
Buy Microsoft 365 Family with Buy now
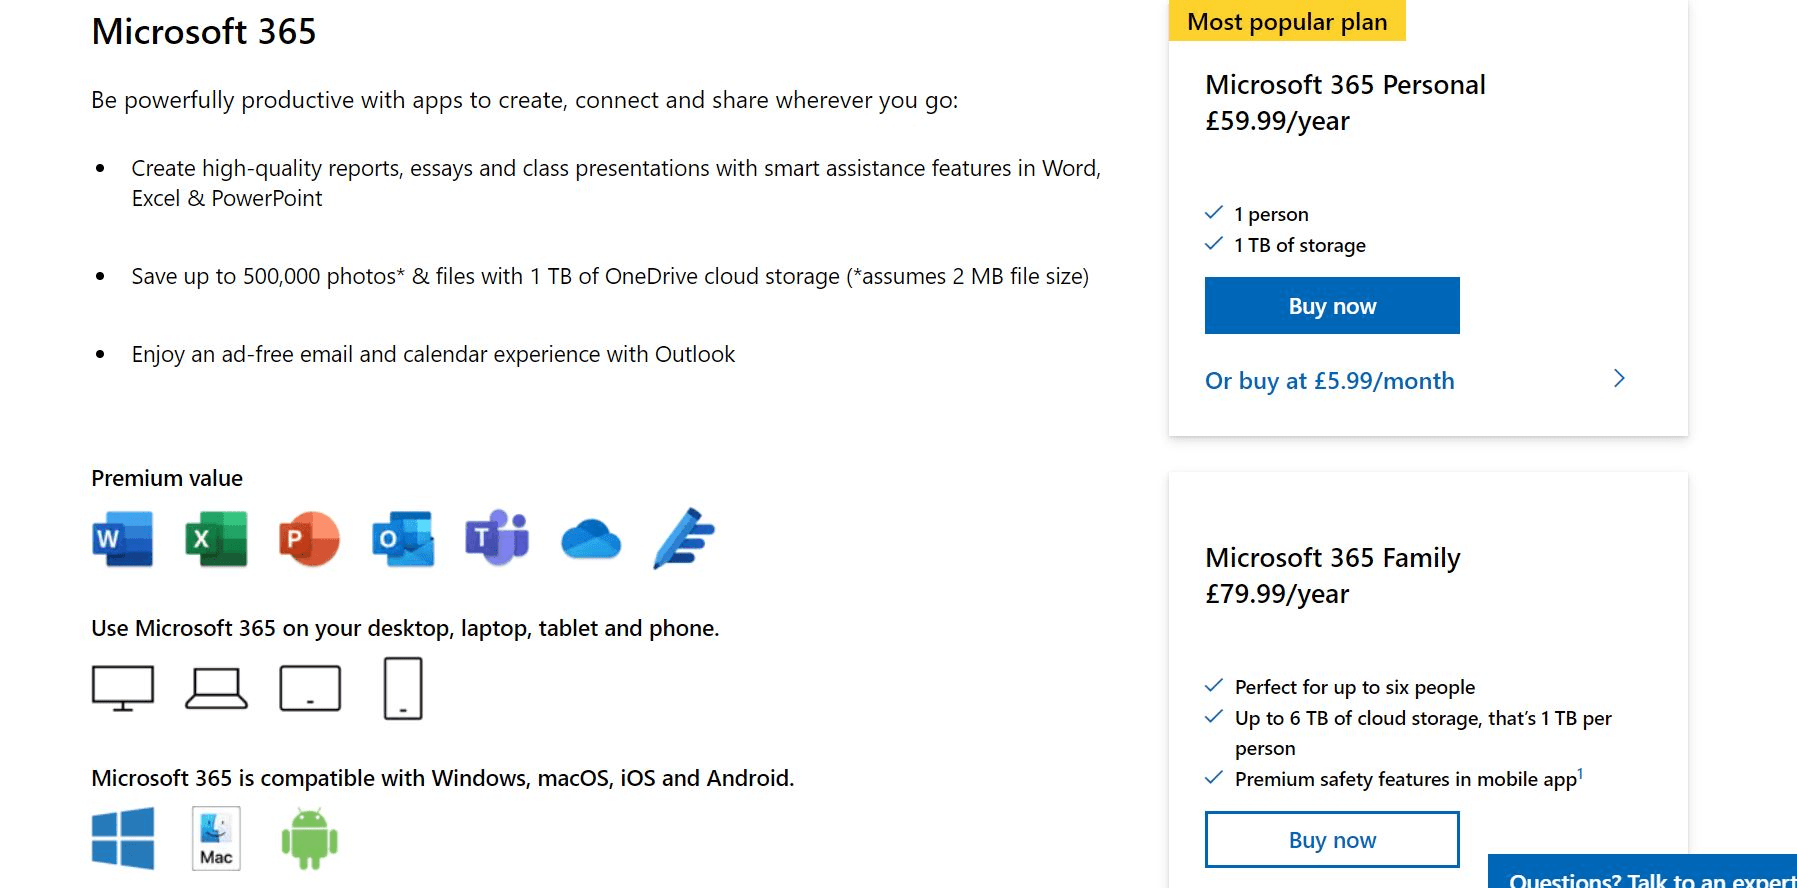point(1332,840)
